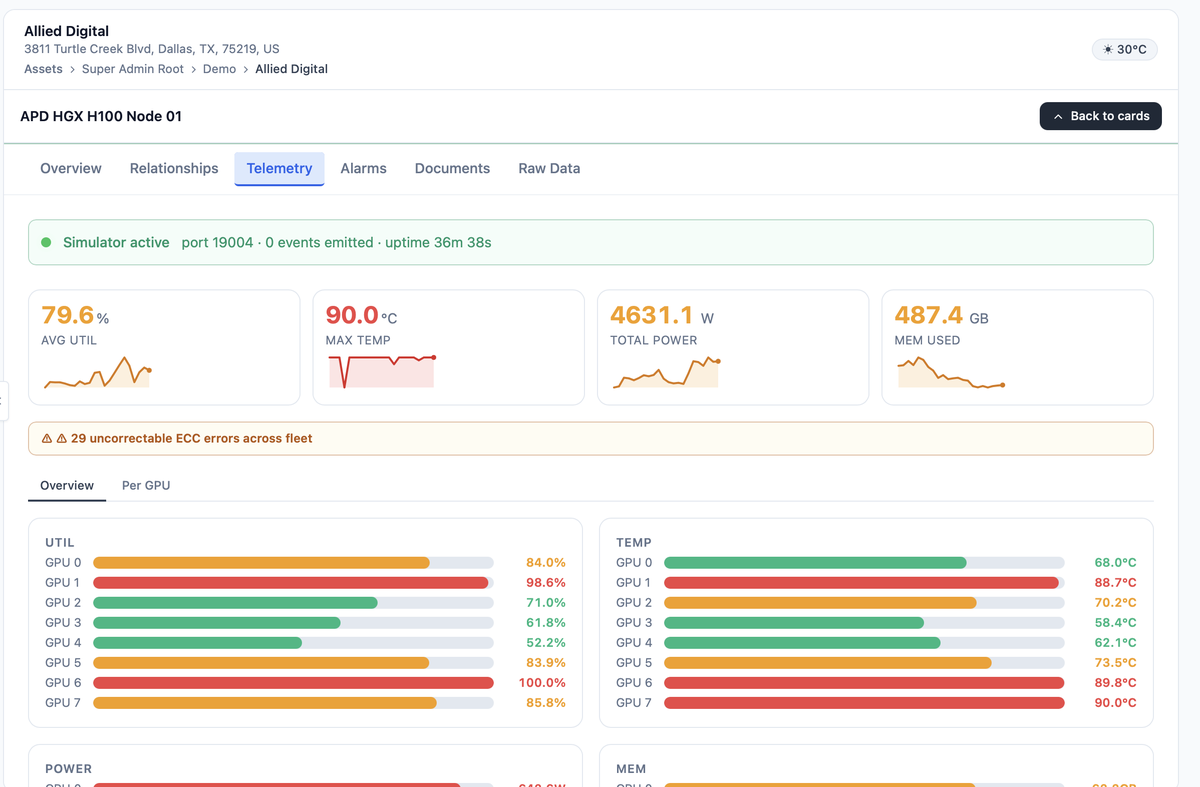Open the Overview main tab

pyautogui.click(x=71, y=168)
